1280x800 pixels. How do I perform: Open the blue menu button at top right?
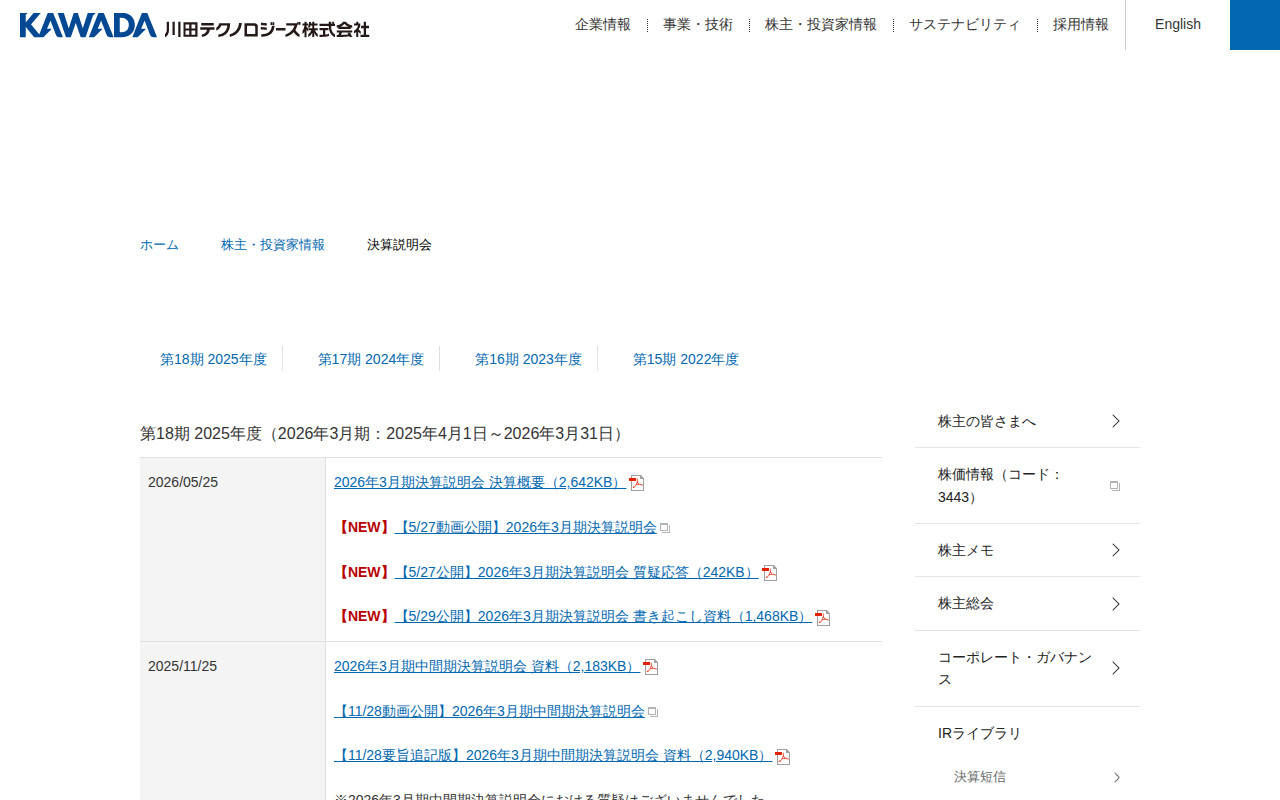click(x=1255, y=25)
